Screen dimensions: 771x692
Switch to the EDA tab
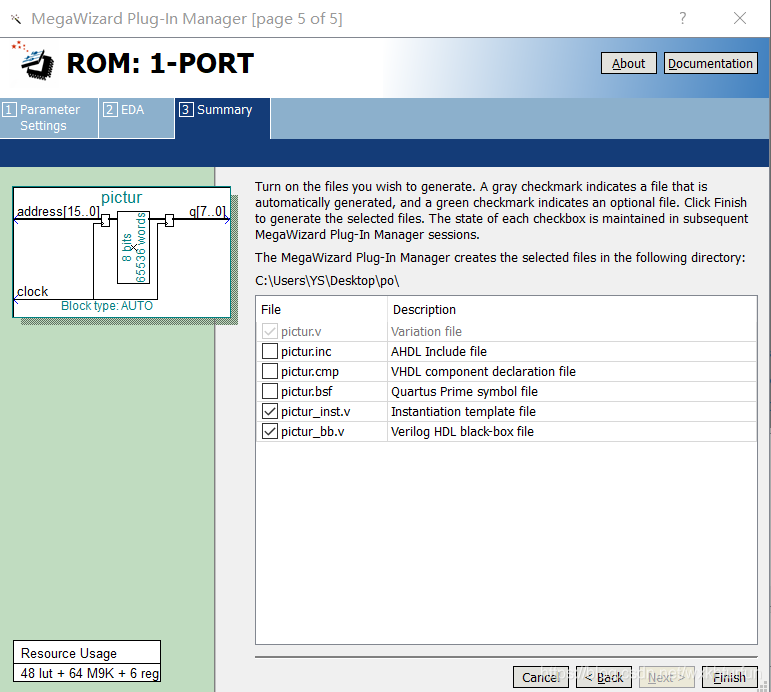tap(136, 118)
